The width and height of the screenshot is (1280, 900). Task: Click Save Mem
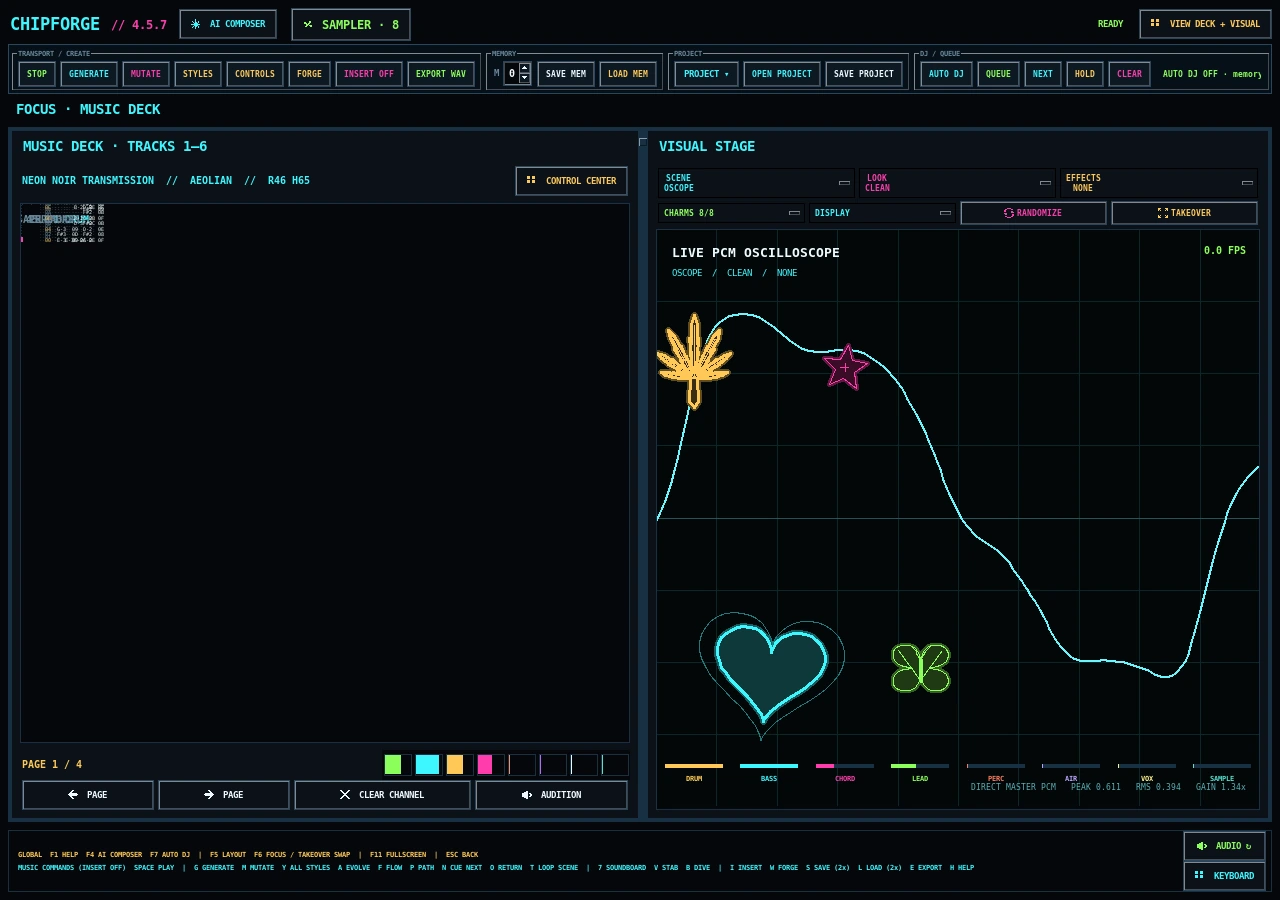tap(566, 74)
